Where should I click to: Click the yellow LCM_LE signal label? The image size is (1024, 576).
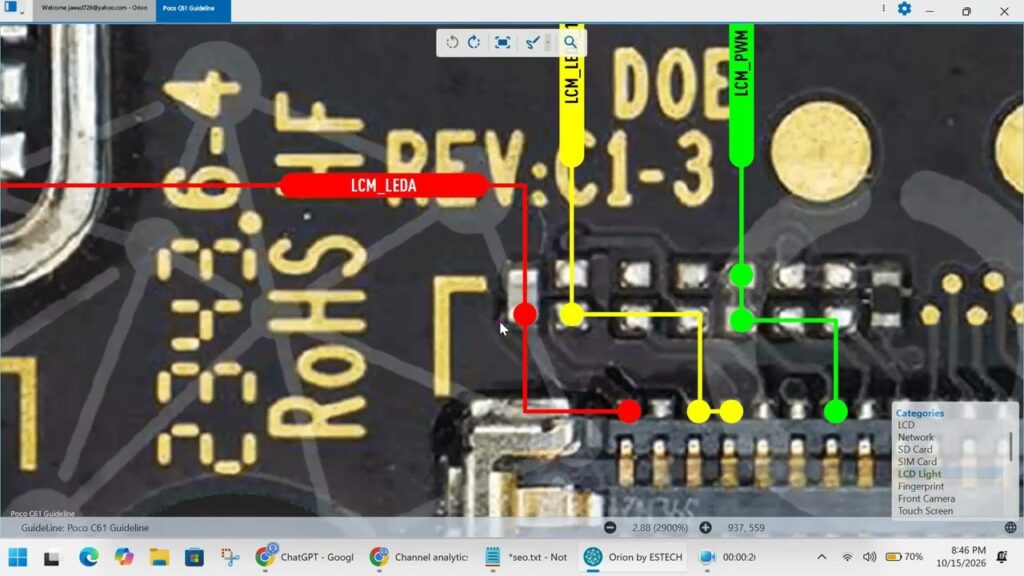(571, 95)
